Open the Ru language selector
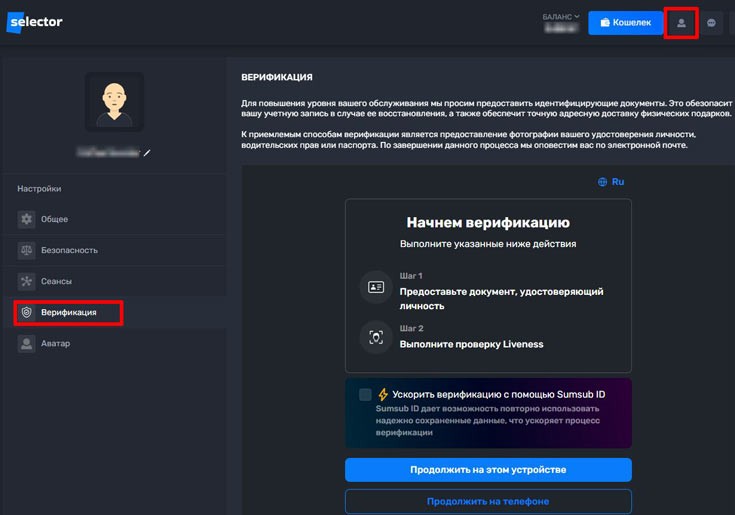The height and width of the screenshot is (515, 735). coord(617,182)
